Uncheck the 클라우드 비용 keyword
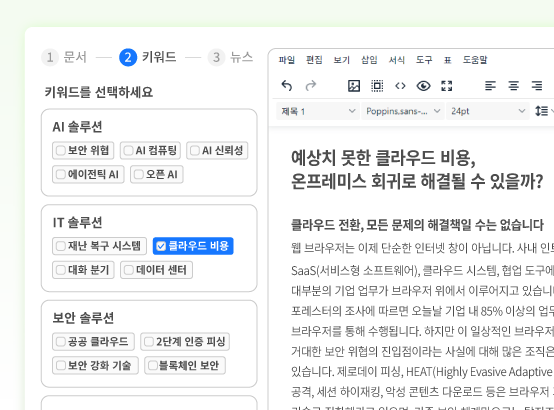The image size is (554, 410). click(193, 246)
